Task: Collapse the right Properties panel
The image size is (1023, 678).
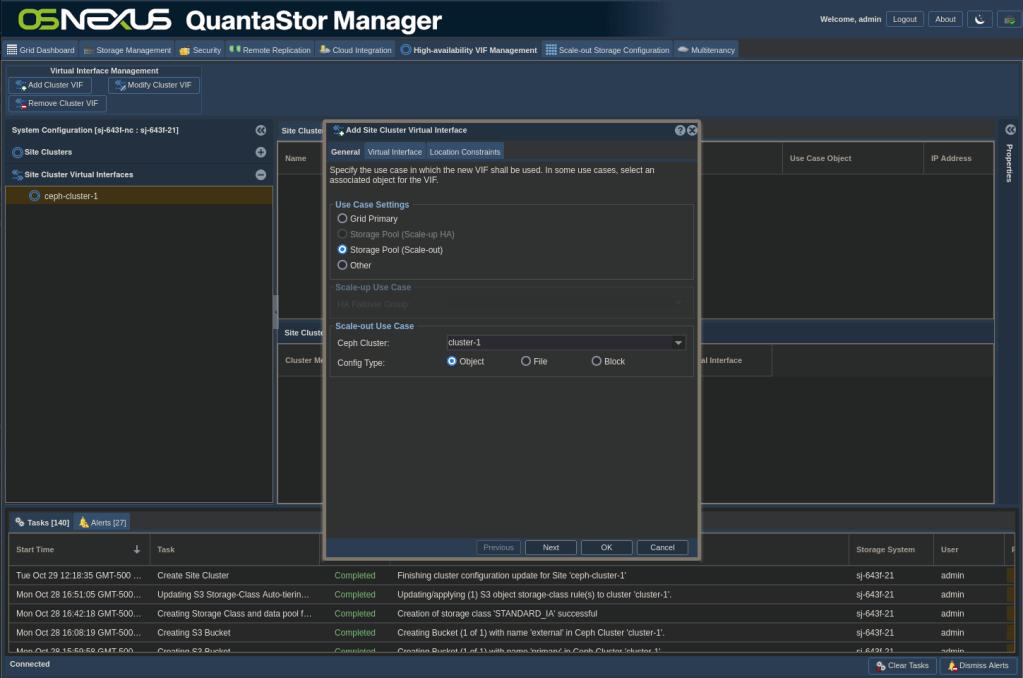Action: pyautogui.click(x=1010, y=130)
